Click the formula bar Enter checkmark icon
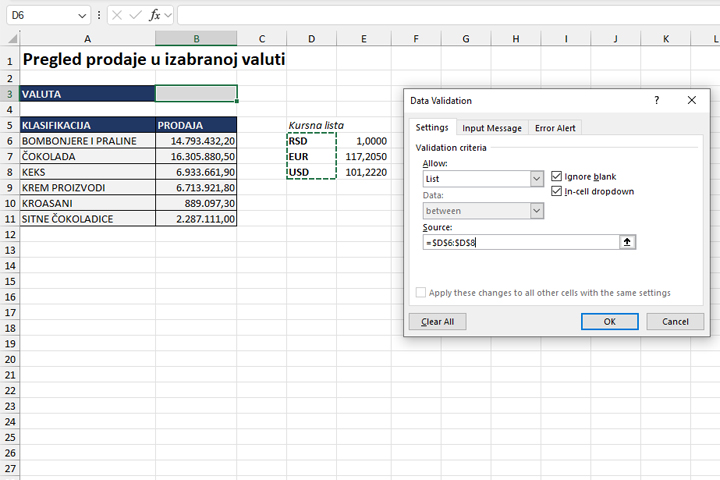Viewport: 720px width, 480px height. [136, 15]
